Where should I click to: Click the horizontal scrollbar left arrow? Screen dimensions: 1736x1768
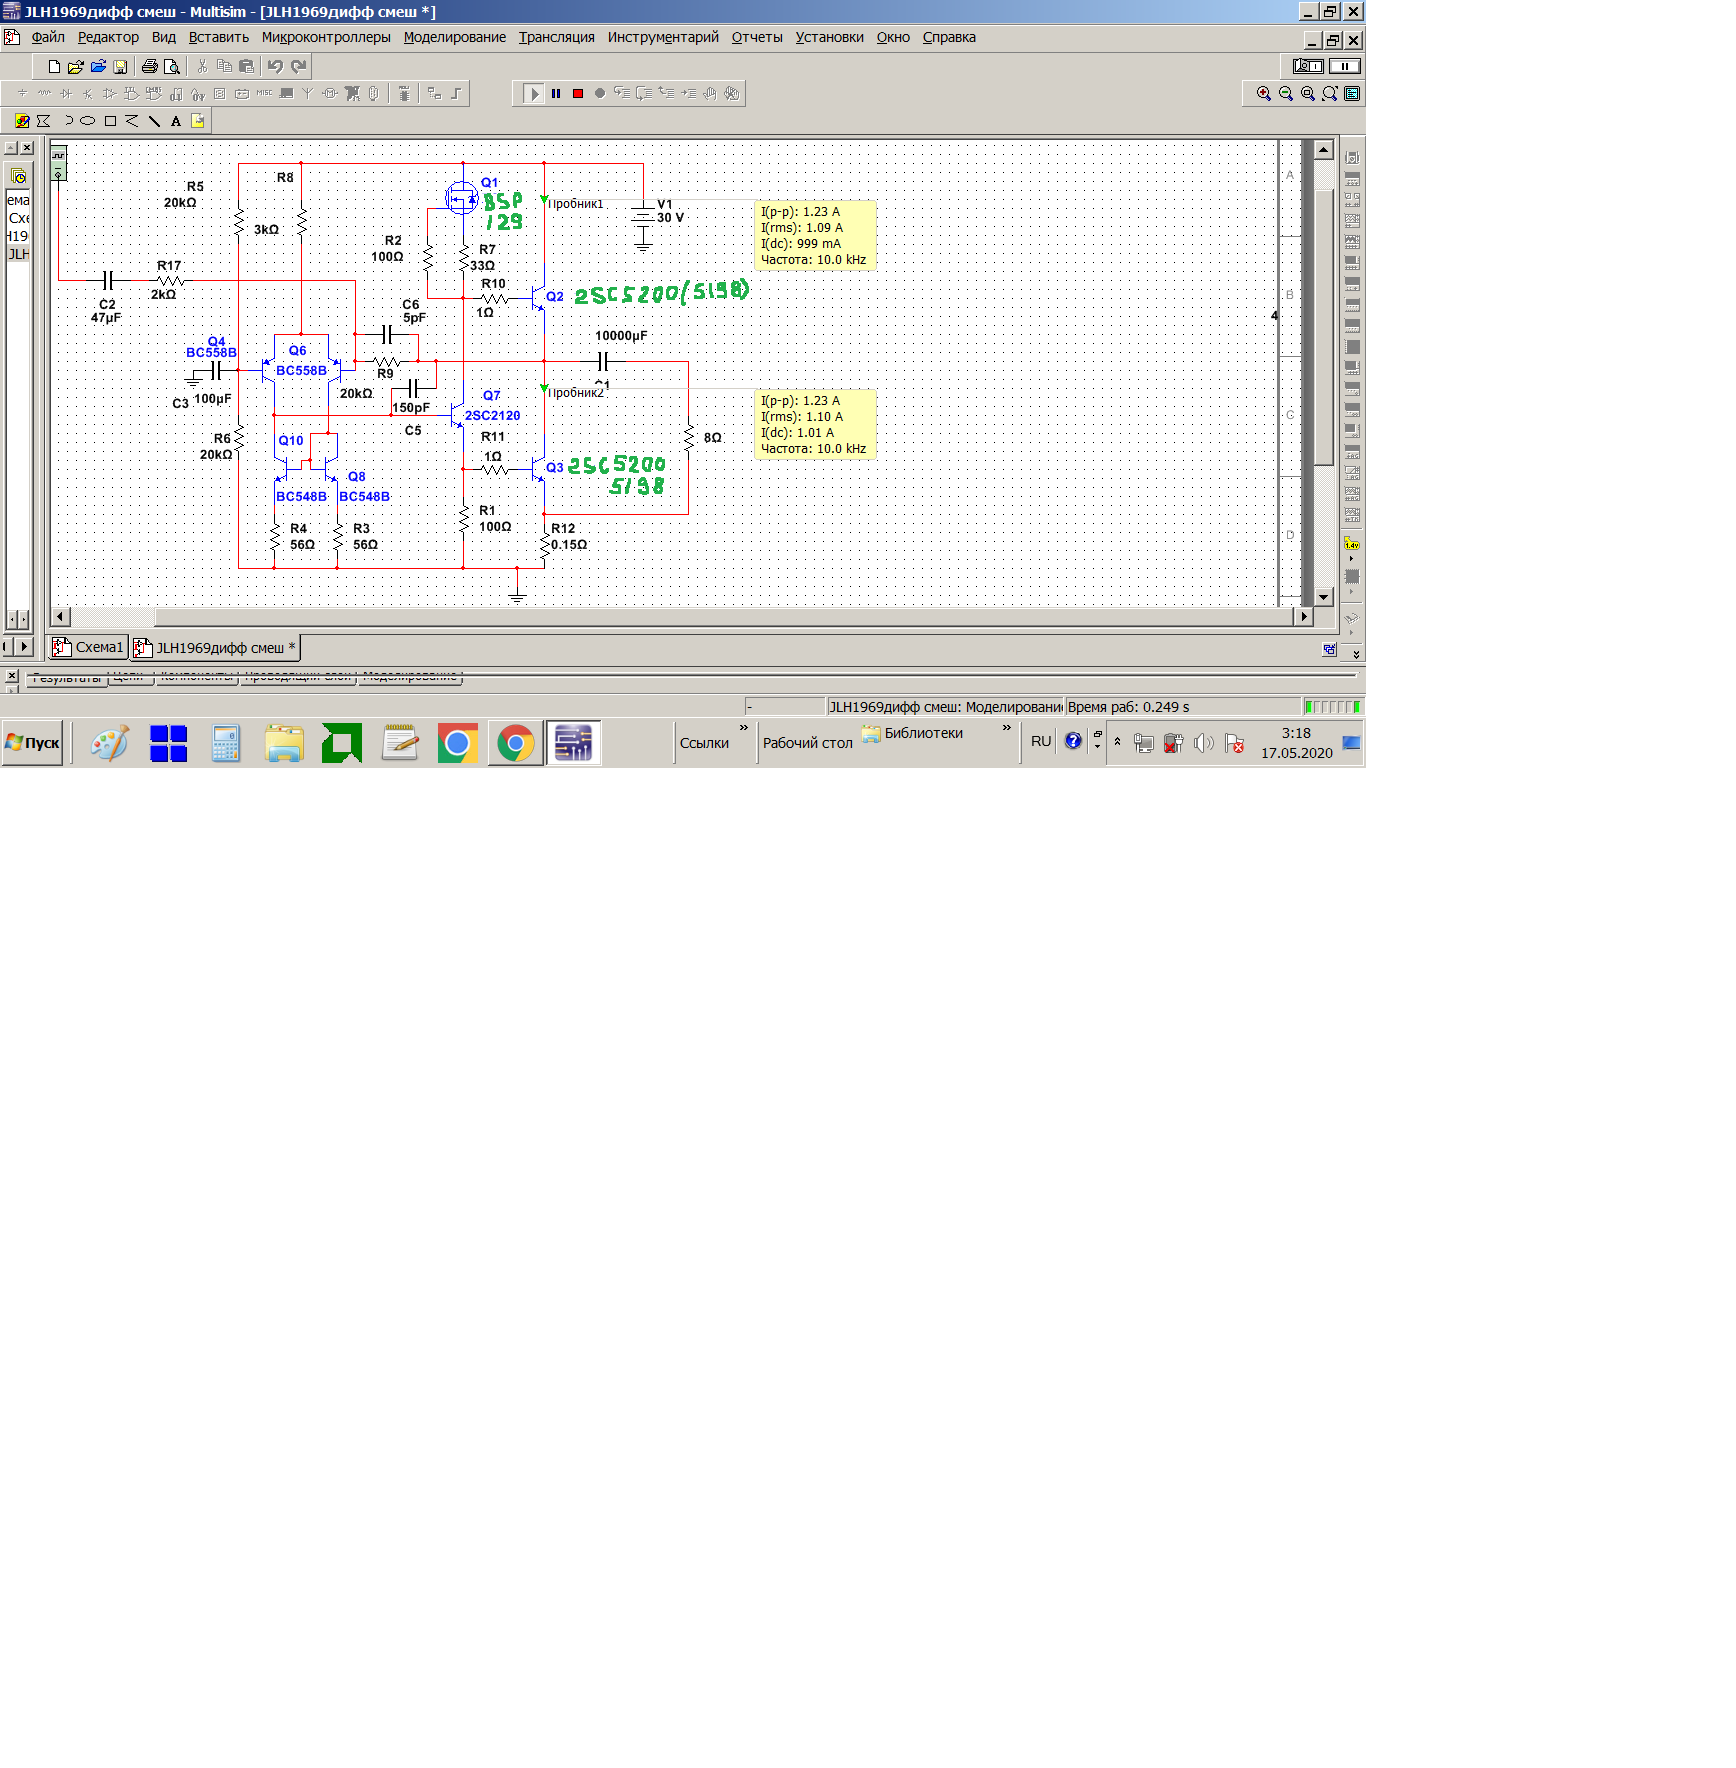tap(61, 617)
